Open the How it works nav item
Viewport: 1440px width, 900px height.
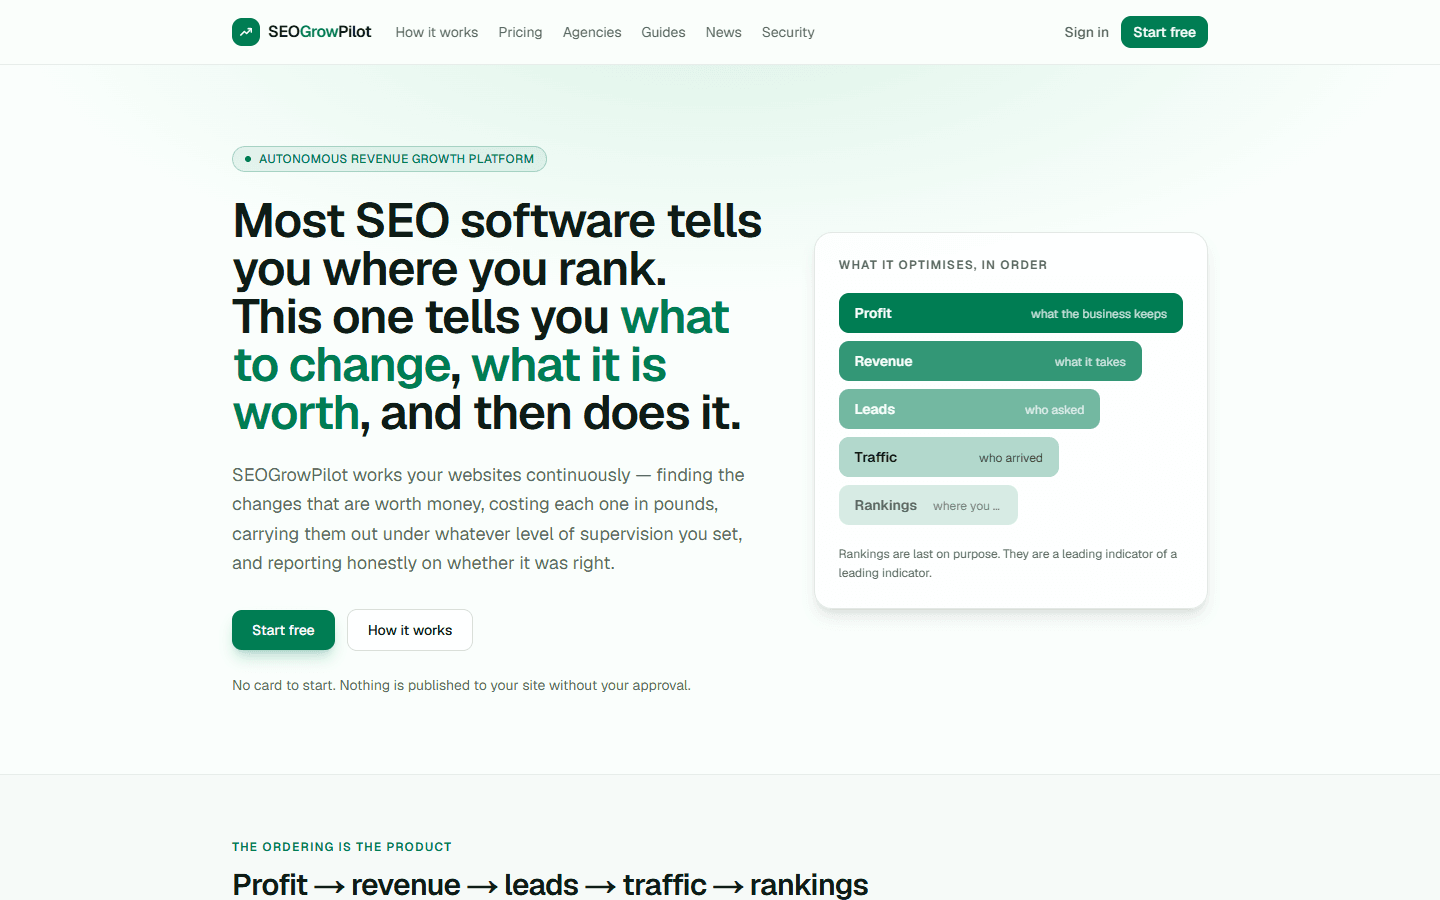[x=437, y=32]
